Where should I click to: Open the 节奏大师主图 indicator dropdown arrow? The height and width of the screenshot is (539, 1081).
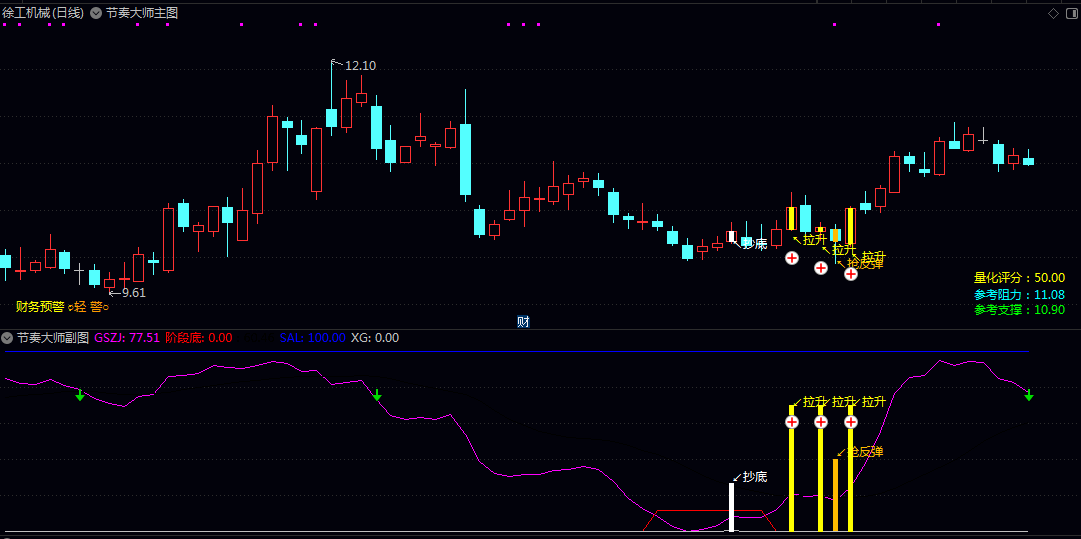[95, 12]
